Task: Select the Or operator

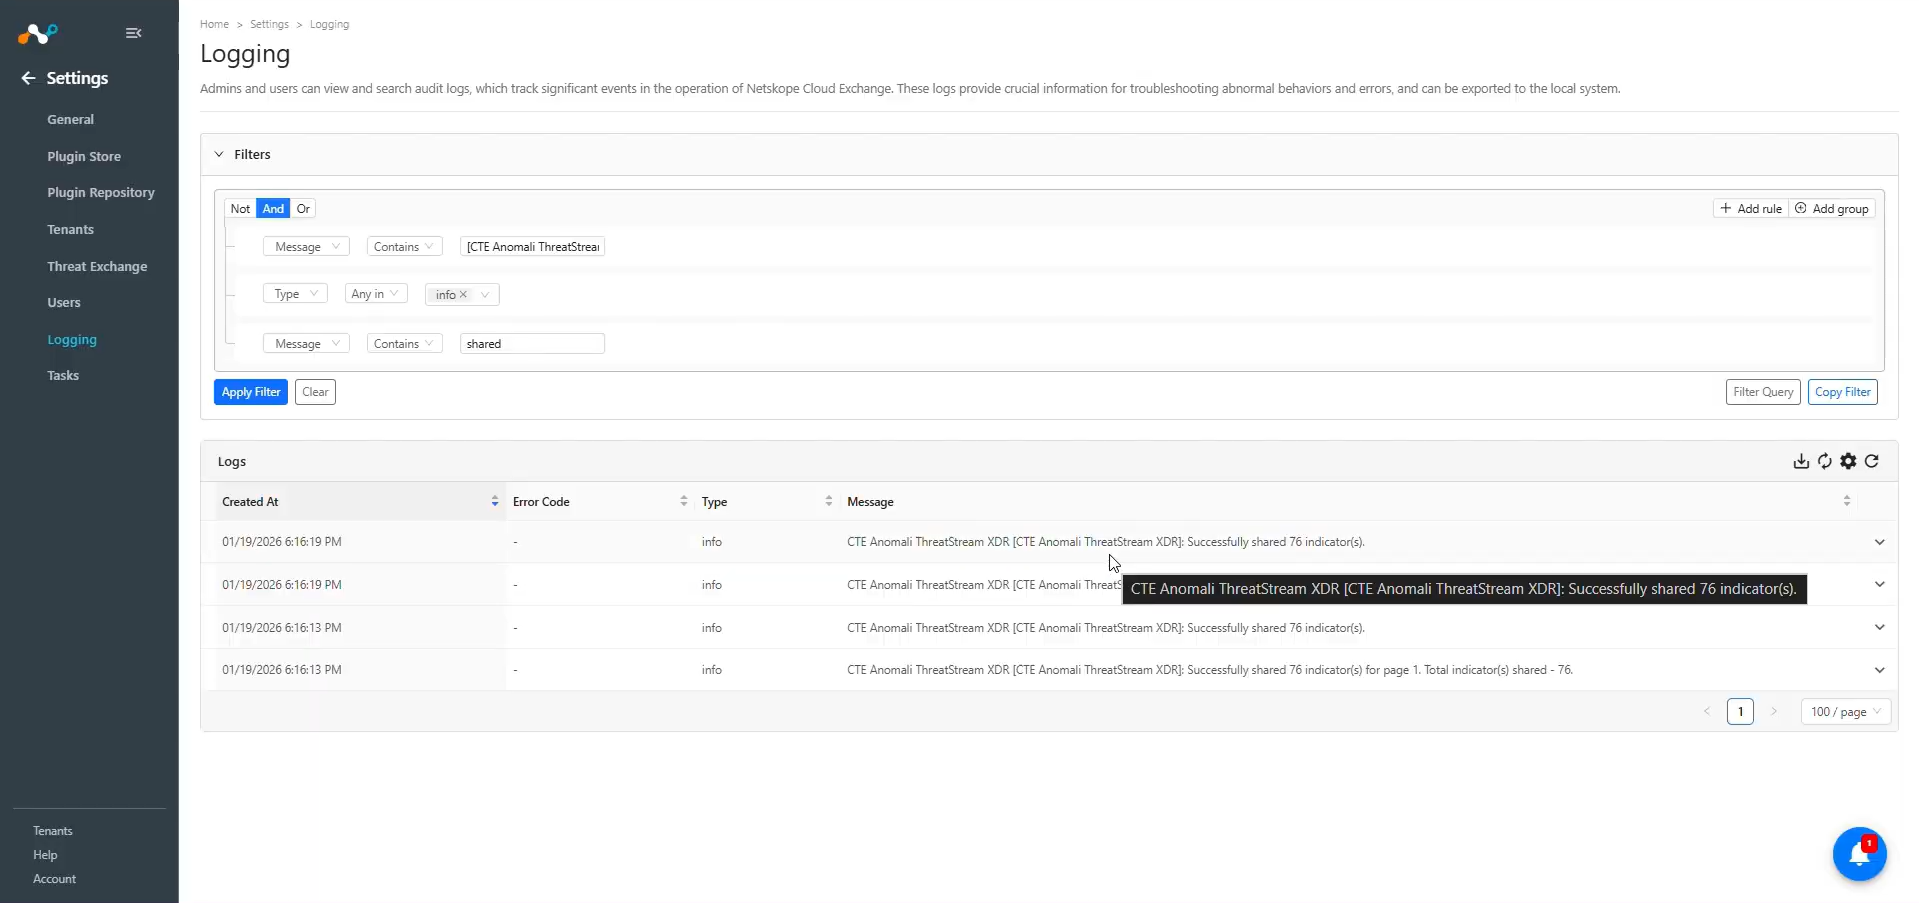Action: [303, 208]
